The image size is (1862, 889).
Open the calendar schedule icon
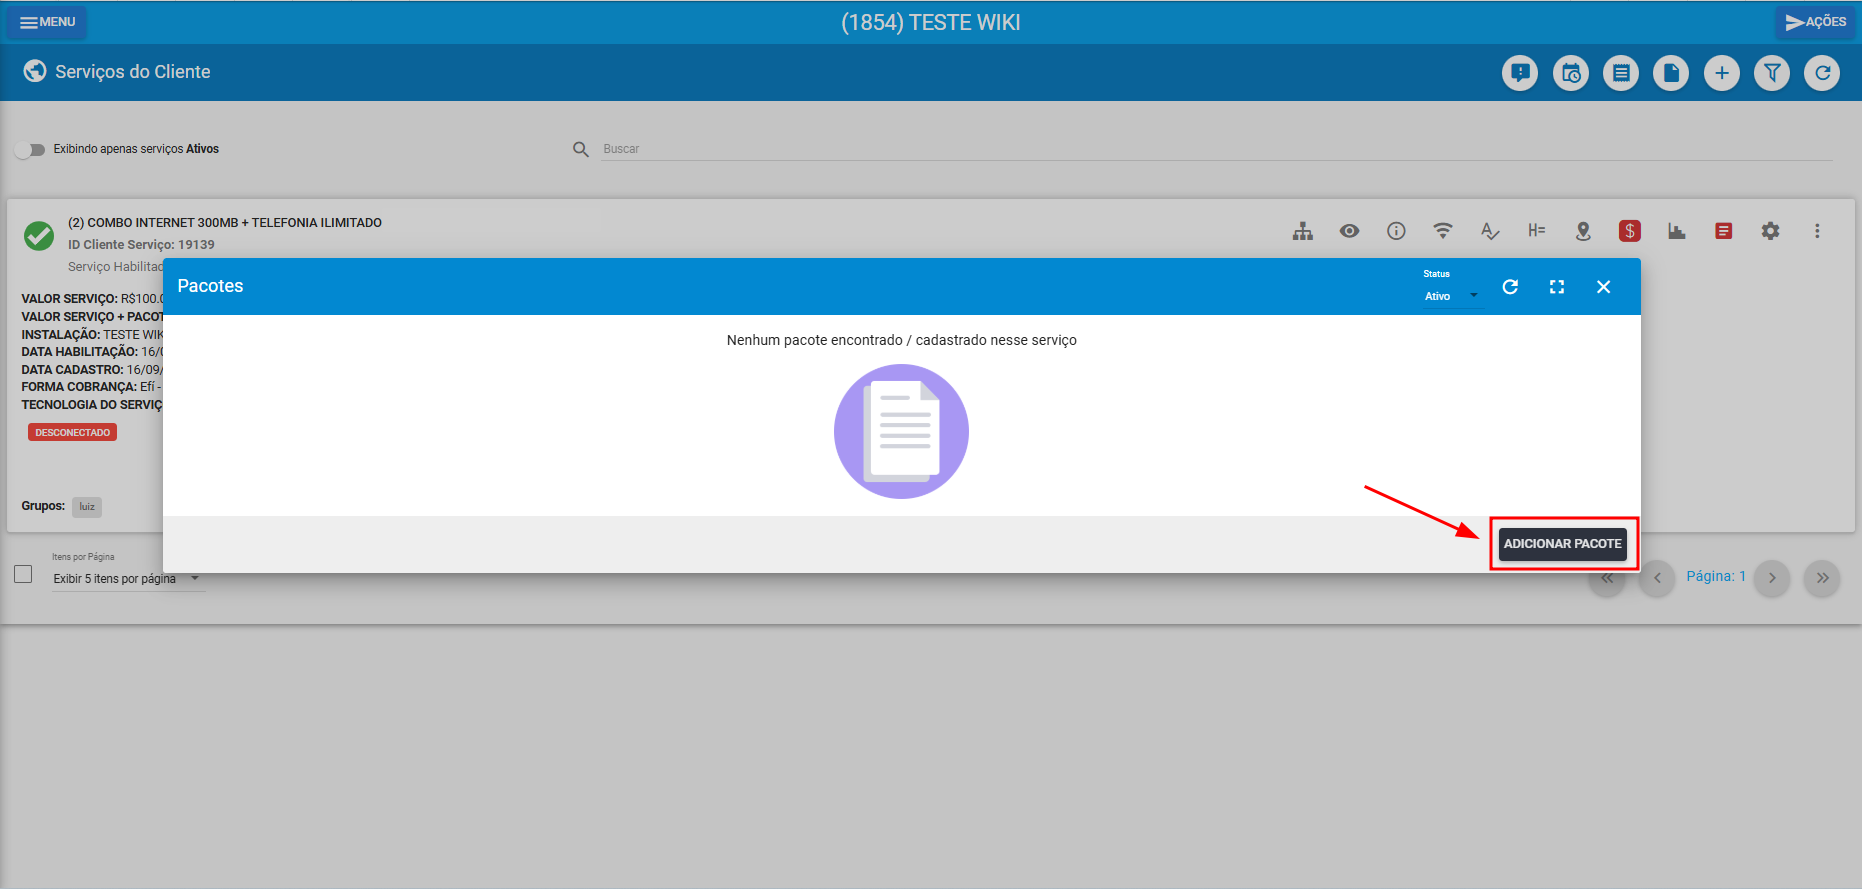pyautogui.click(x=1571, y=72)
